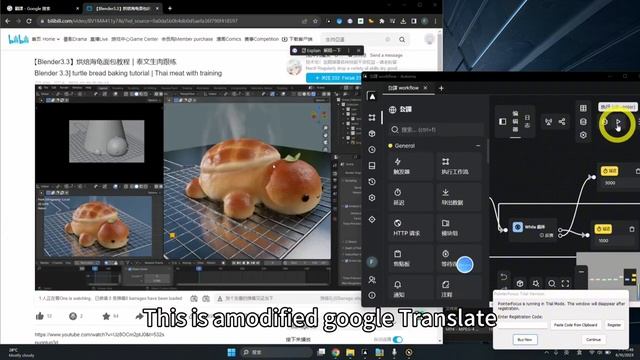
Task: Collapse the General blocks category
Action: tap(478, 146)
